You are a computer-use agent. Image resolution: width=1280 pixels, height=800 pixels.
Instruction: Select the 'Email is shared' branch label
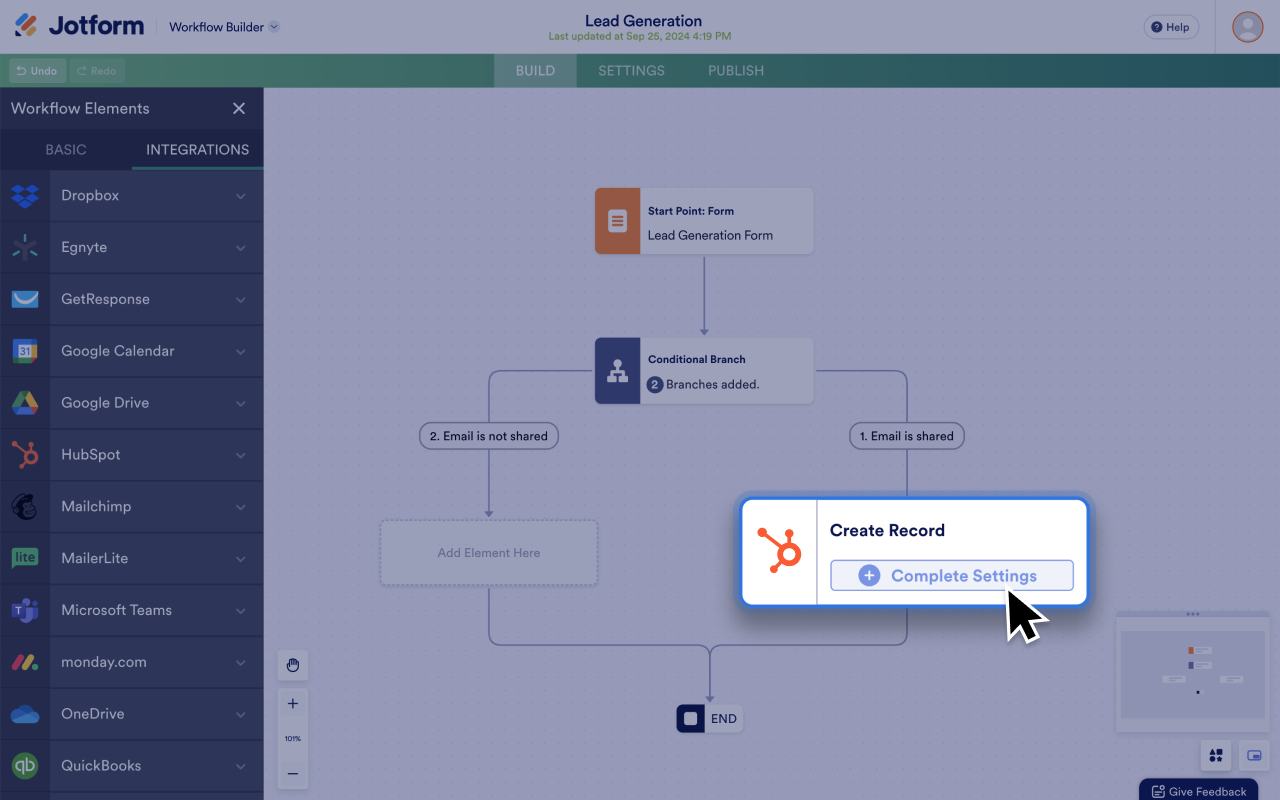[907, 436]
